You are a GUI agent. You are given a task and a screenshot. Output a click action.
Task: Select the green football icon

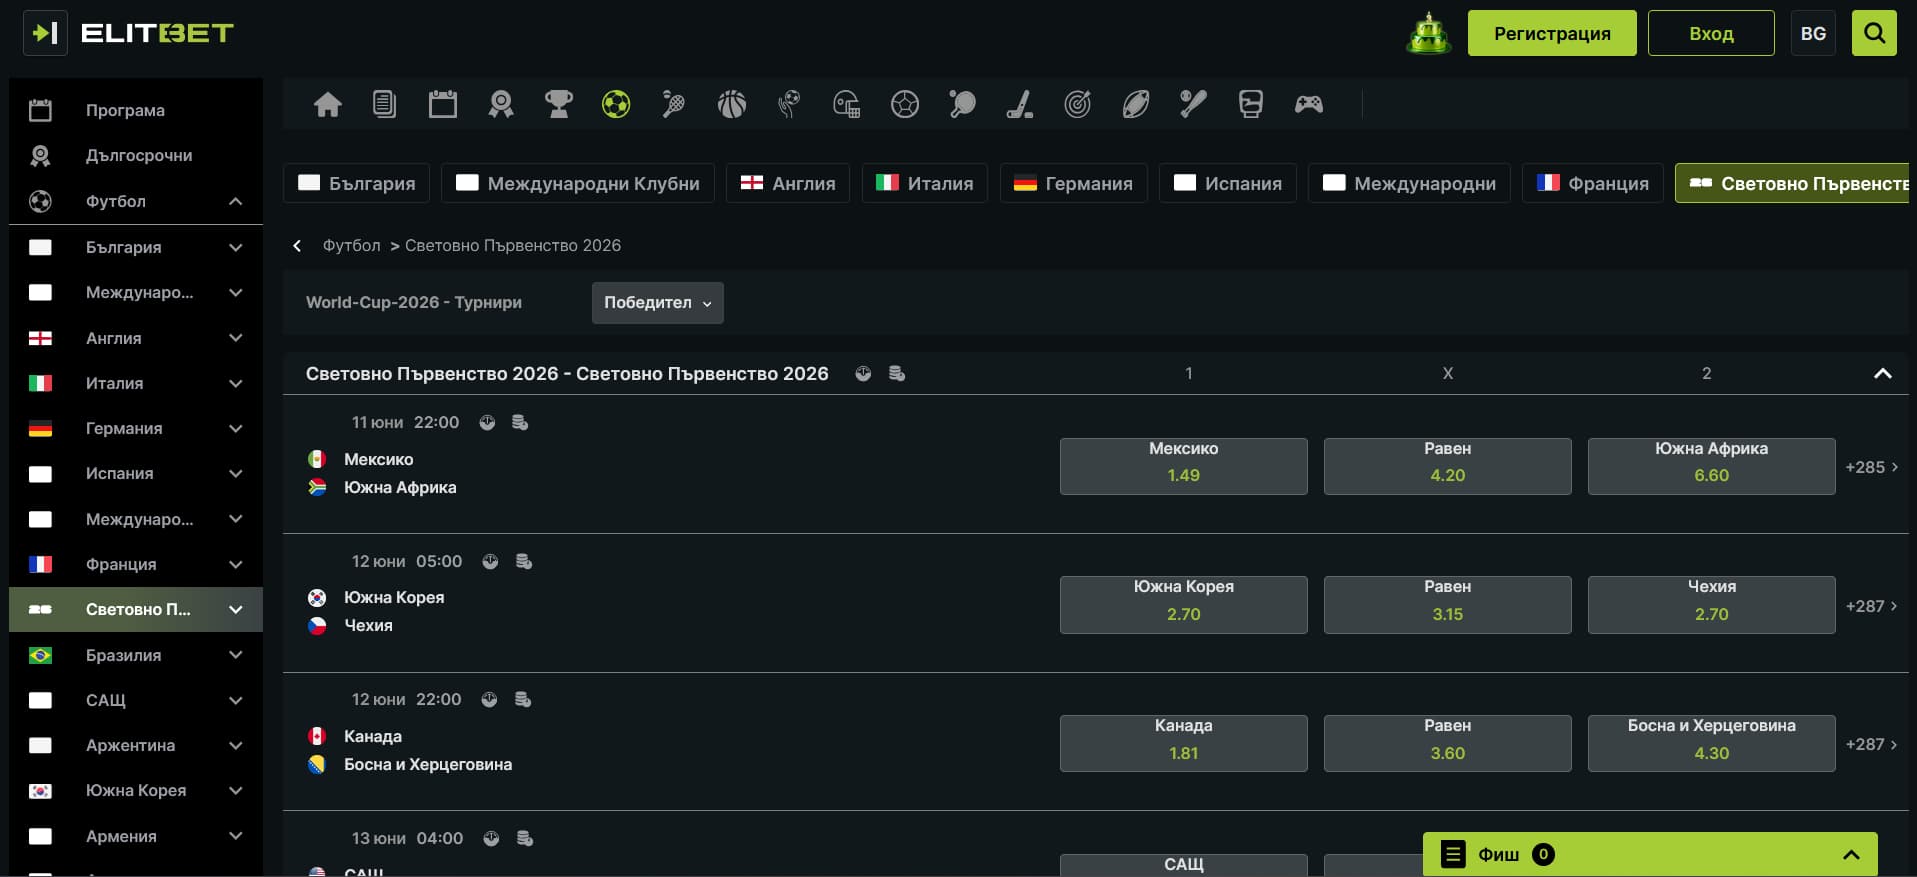[x=616, y=104]
